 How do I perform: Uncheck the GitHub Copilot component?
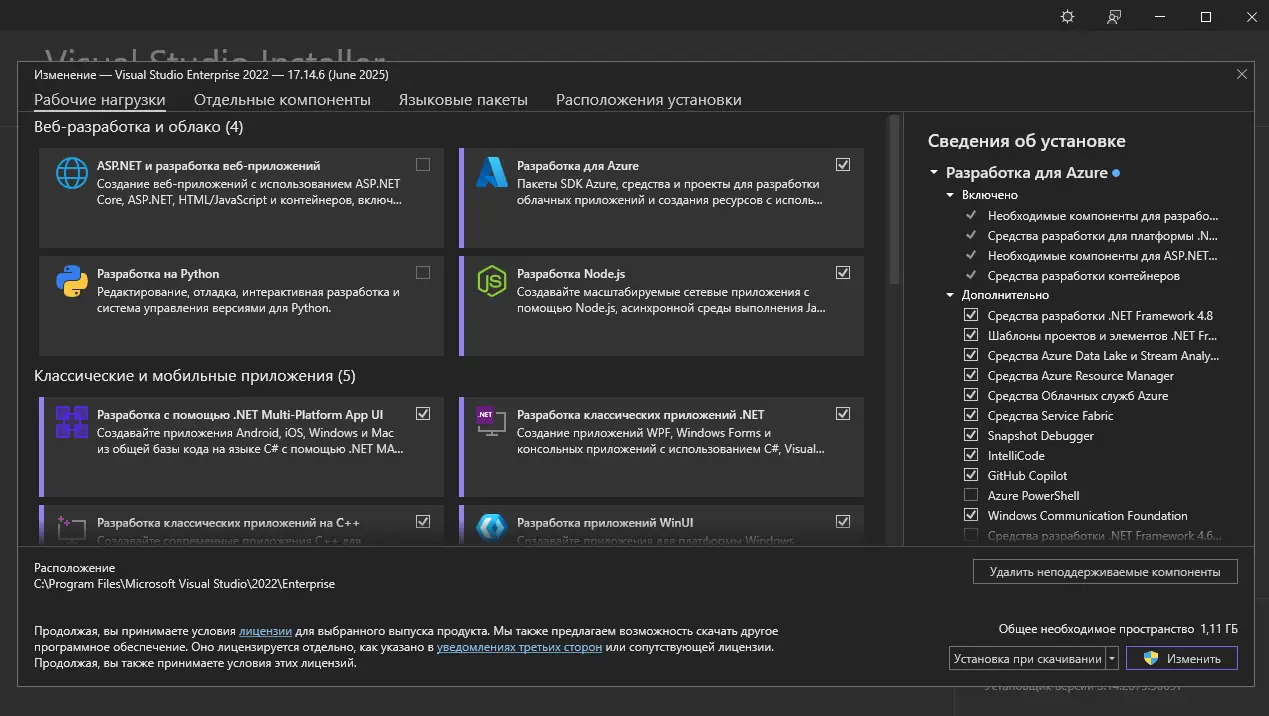pos(971,476)
